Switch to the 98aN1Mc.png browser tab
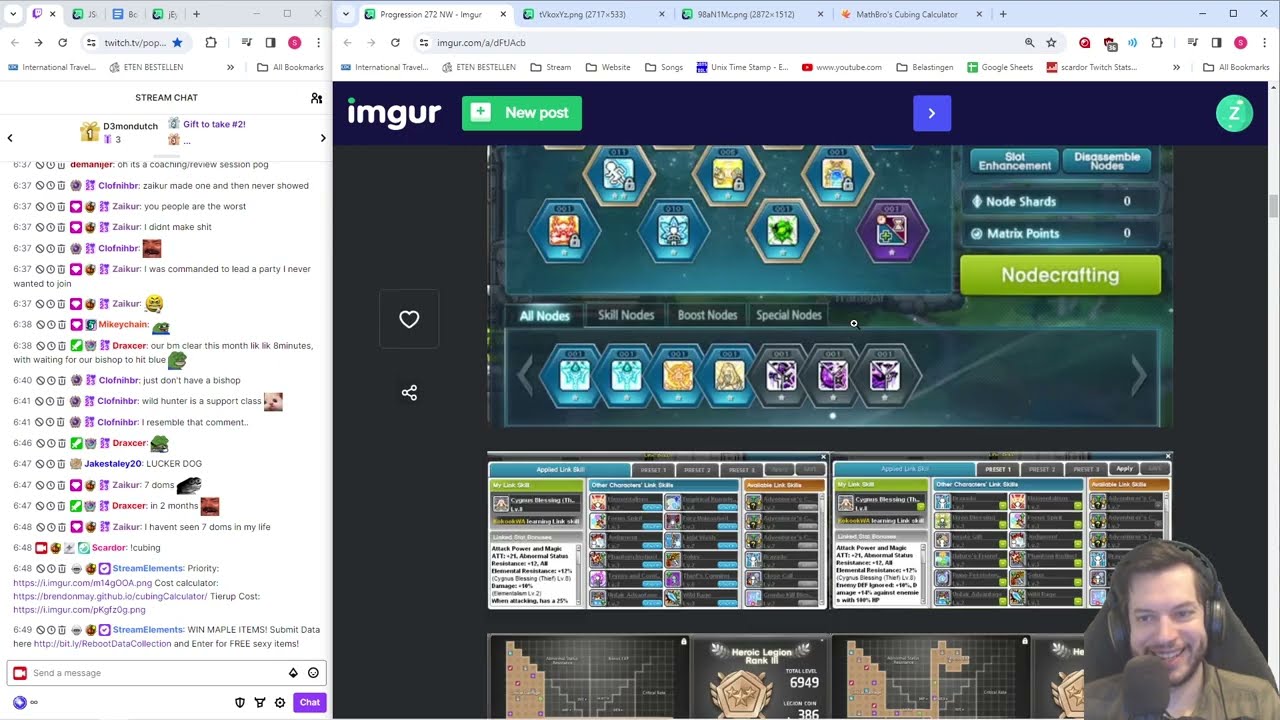The width and height of the screenshot is (1280, 720). pos(750,14)
